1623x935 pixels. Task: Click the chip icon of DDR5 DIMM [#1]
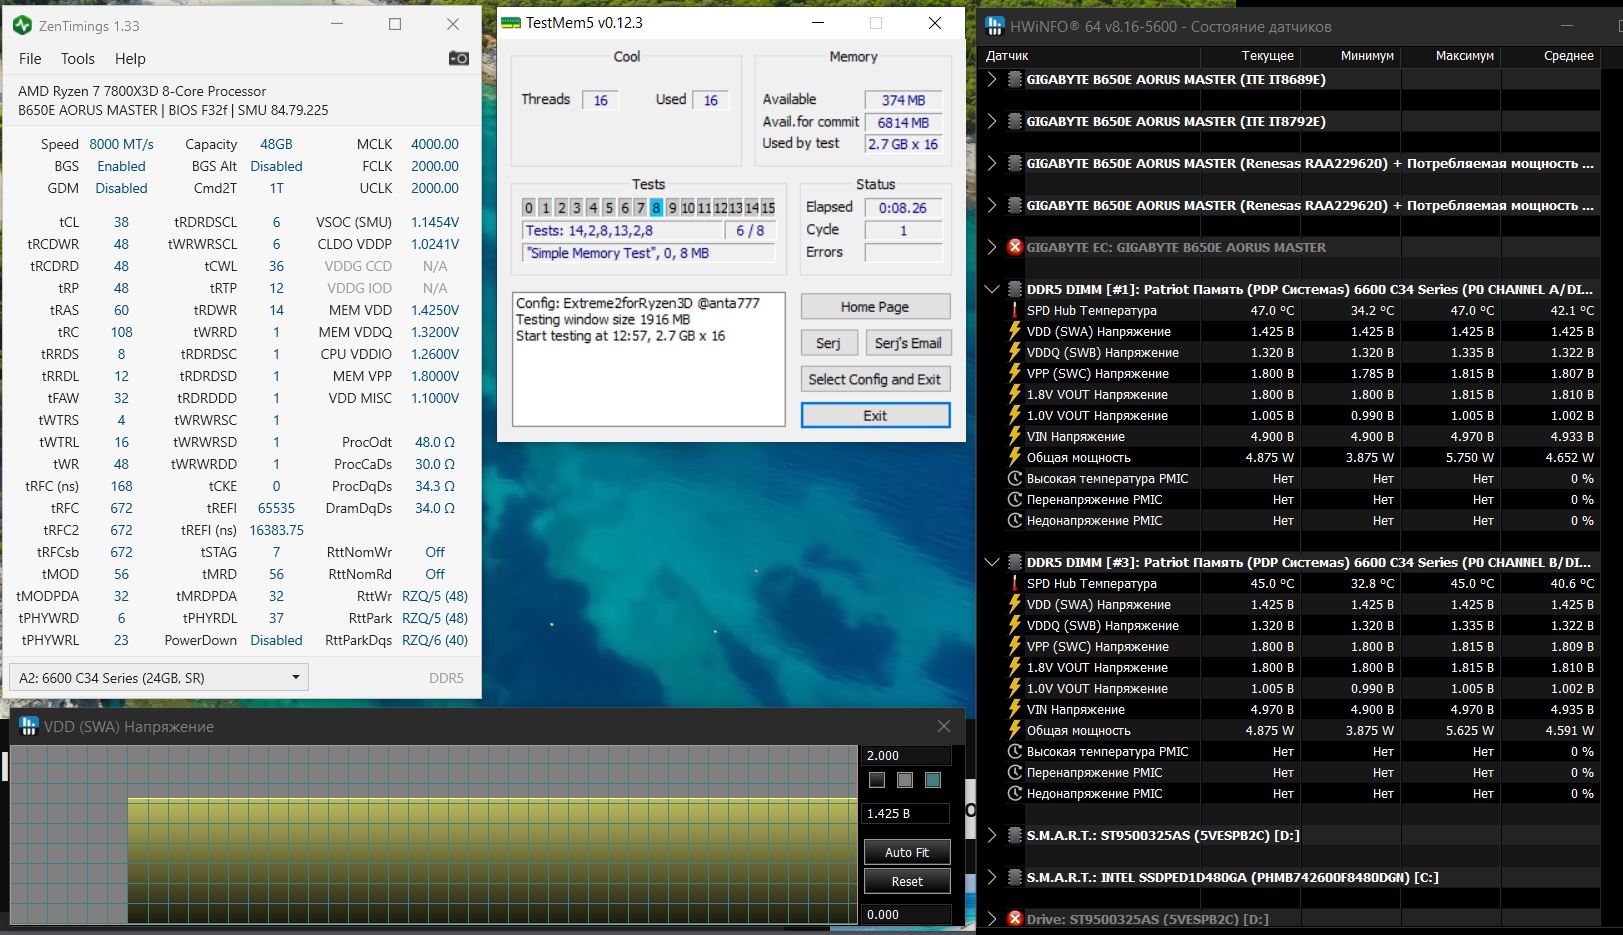1014,289
